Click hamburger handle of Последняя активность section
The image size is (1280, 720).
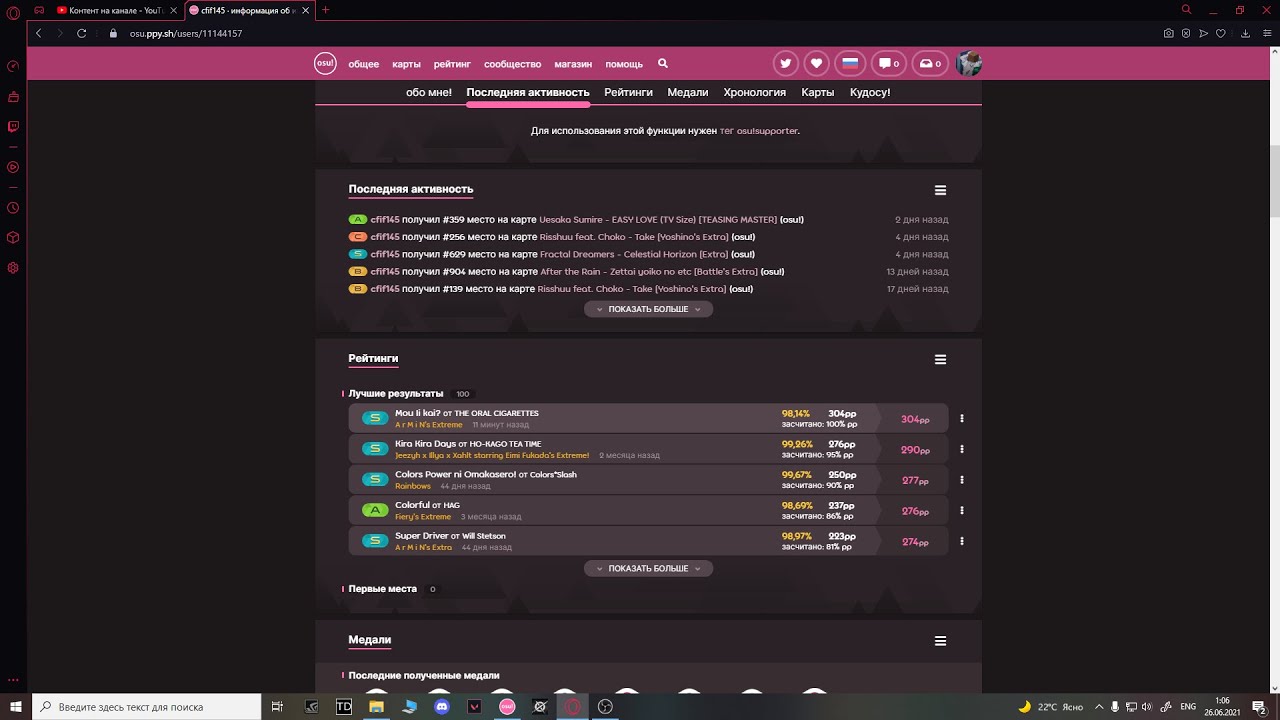click(x=940, y=190)
